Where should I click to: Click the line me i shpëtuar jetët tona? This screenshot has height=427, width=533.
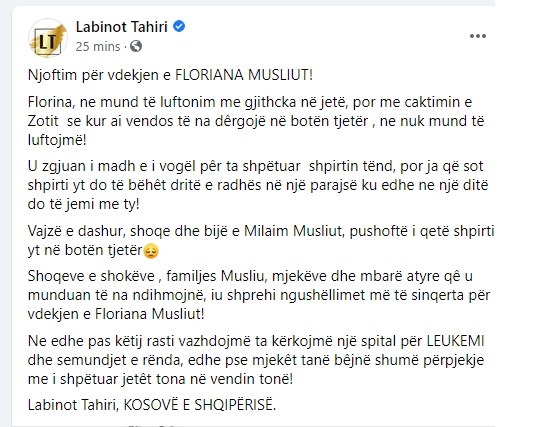click(160, 379)
